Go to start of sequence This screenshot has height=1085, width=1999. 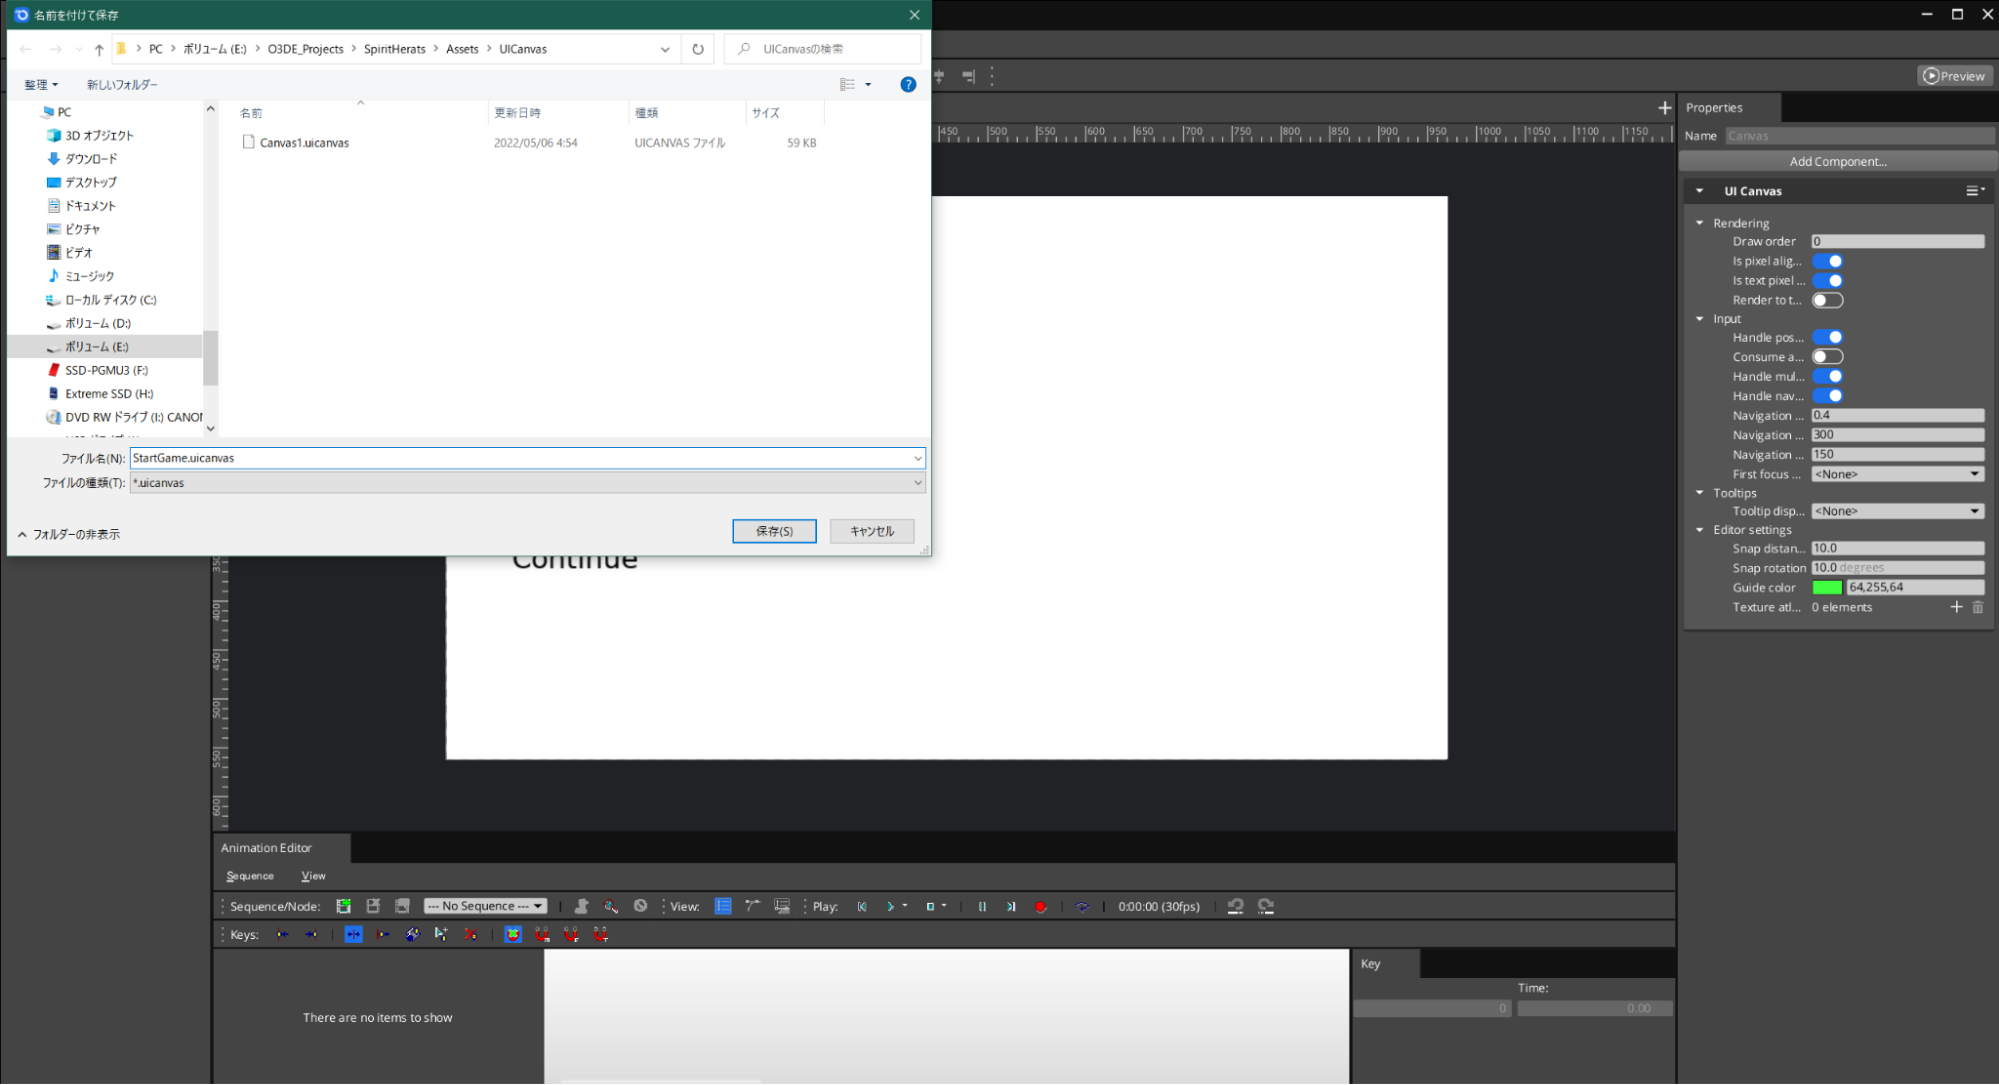pyautogui.click(x=862, y=906)
